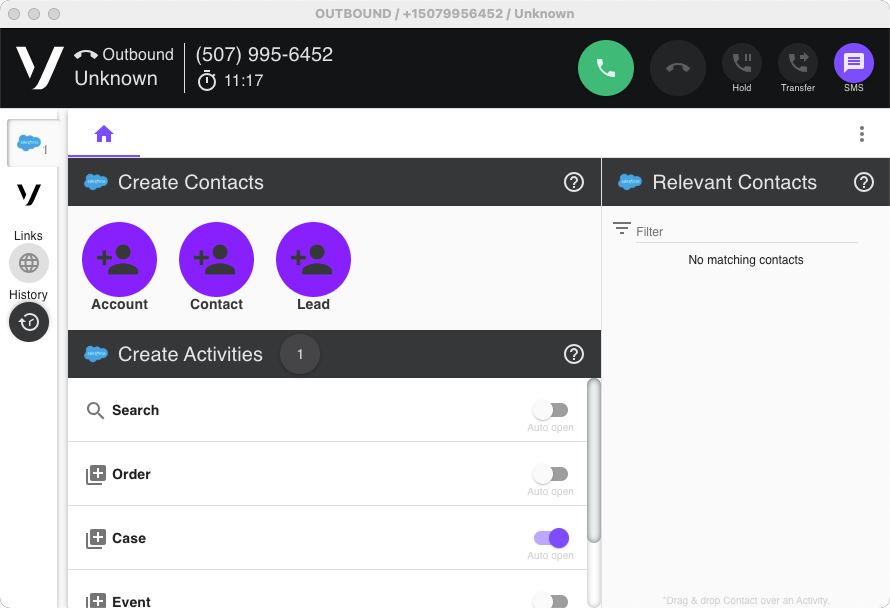Open Links globe icon in sidebar
This screenshot has height=608, width=890.
(x=29, y=263)
